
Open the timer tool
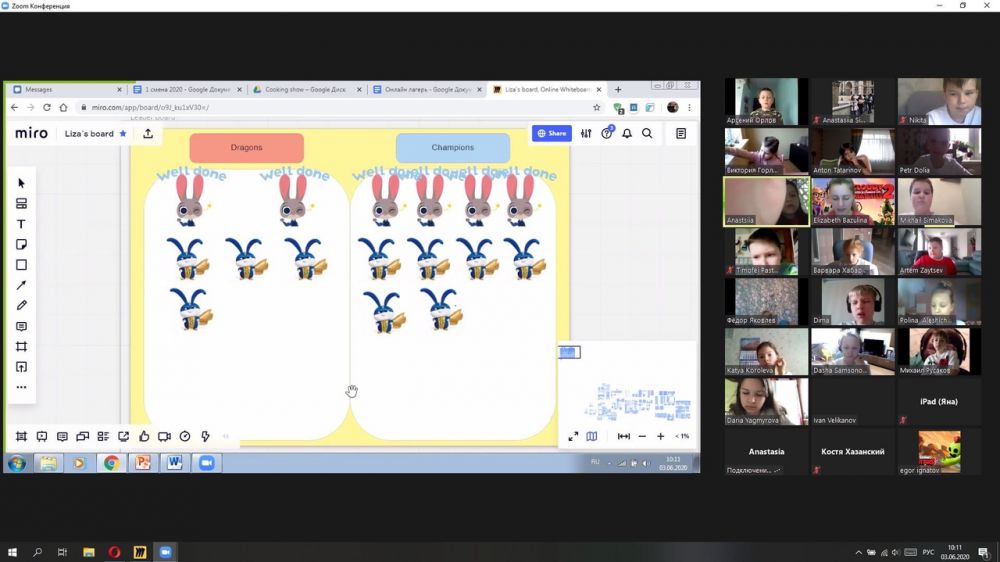click(184, 436)
